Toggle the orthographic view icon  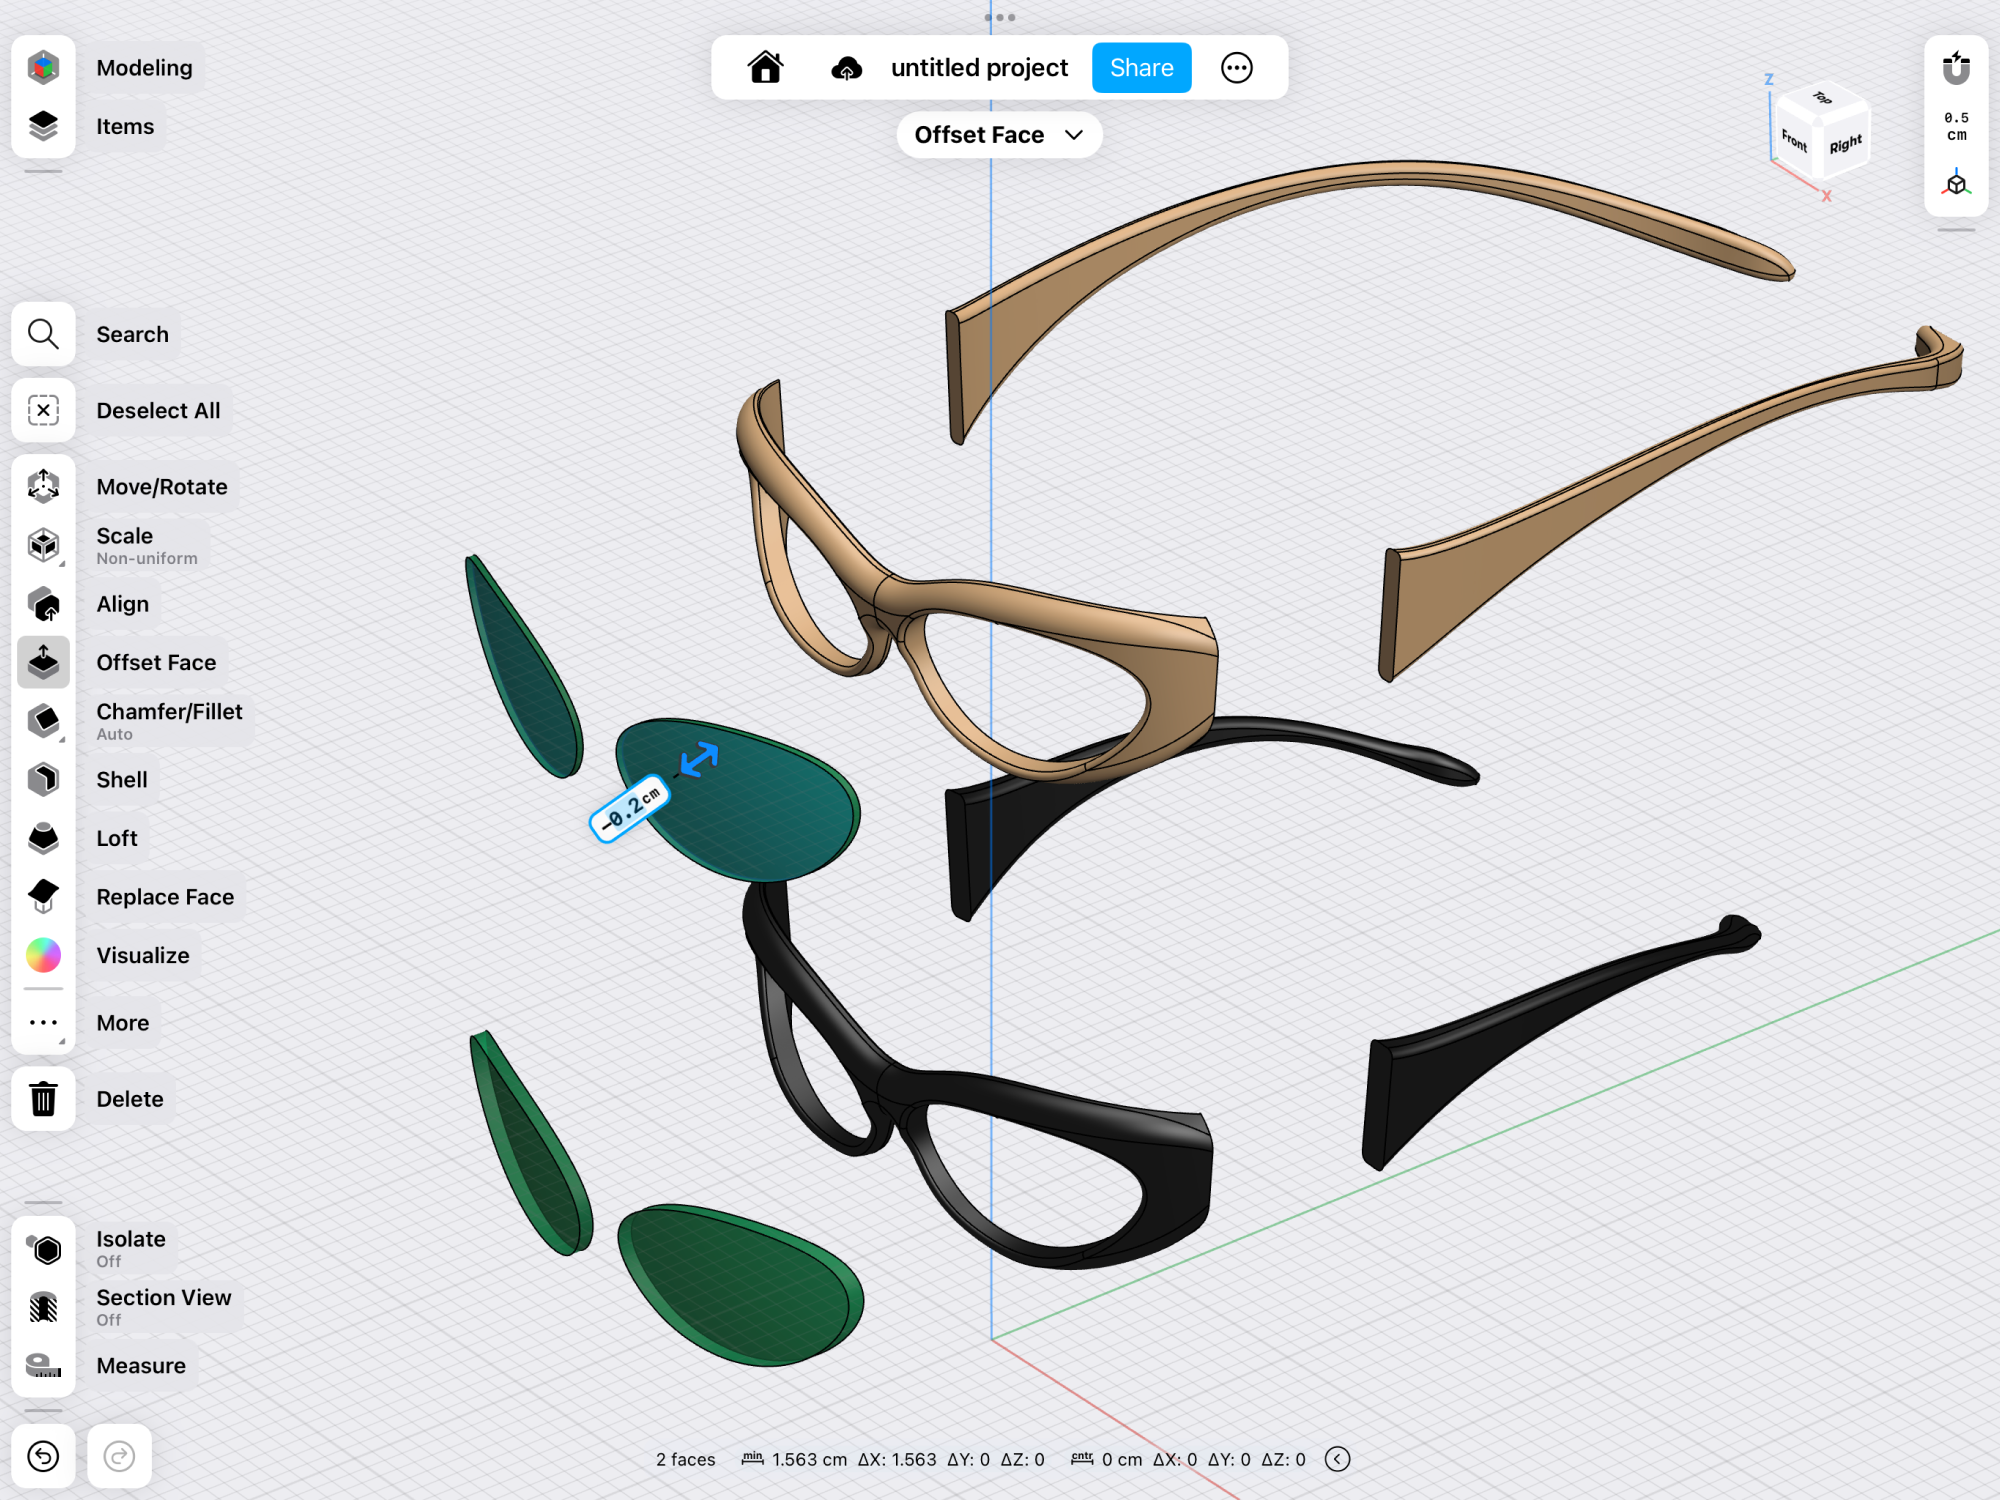[1955, 183]
